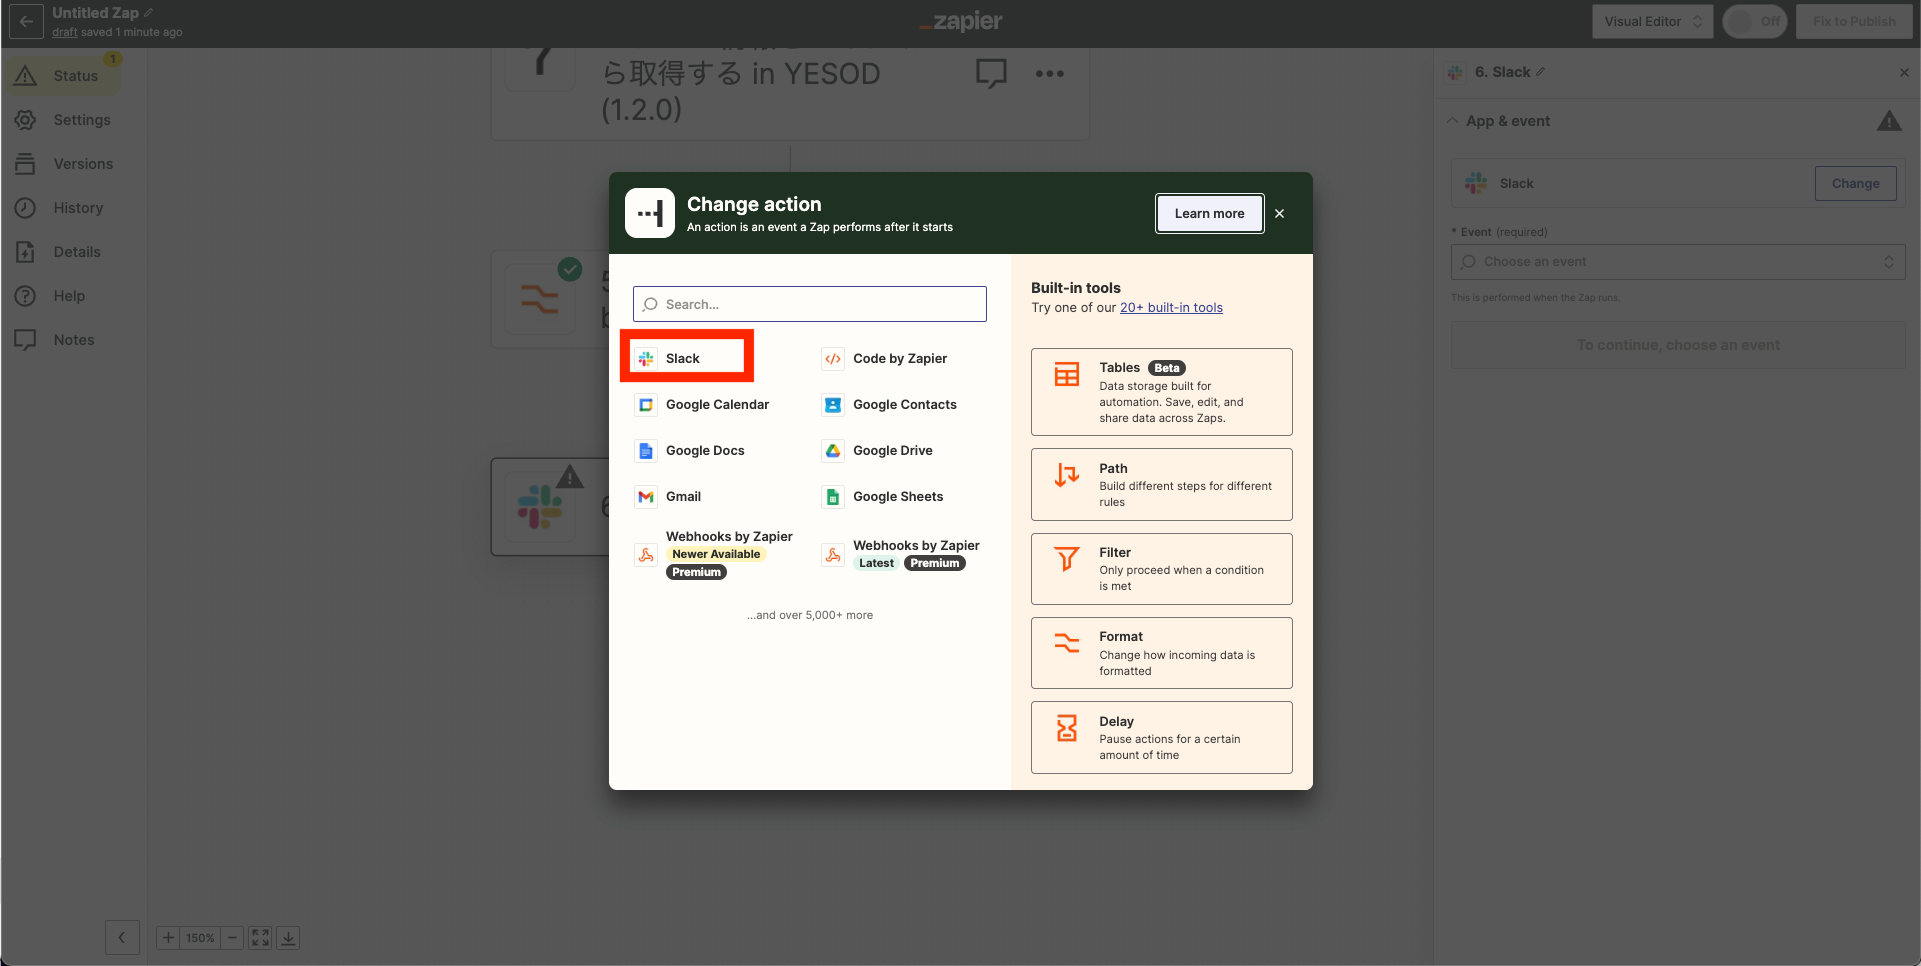Click Learn more in Change action dialog
This screenshot has width=1921, height=966.
(x=1209, y=213)
